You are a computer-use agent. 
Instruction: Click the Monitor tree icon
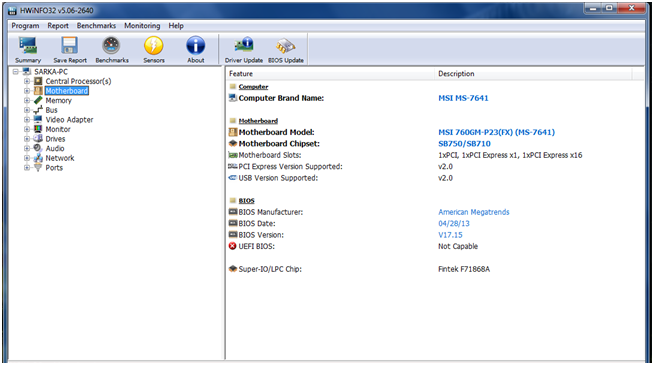click(38, 129)
